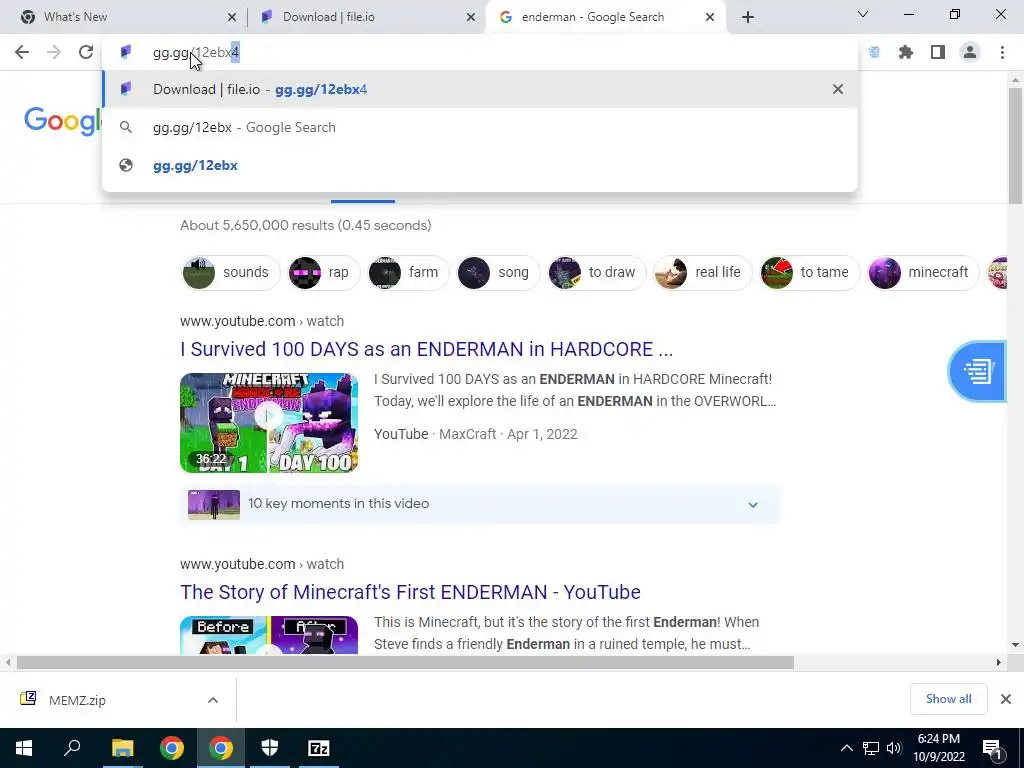The width and height of the screenshot is (1024, 768).
Task: Open the downloaded MEMZ.zip file
Action: point(77,700)
